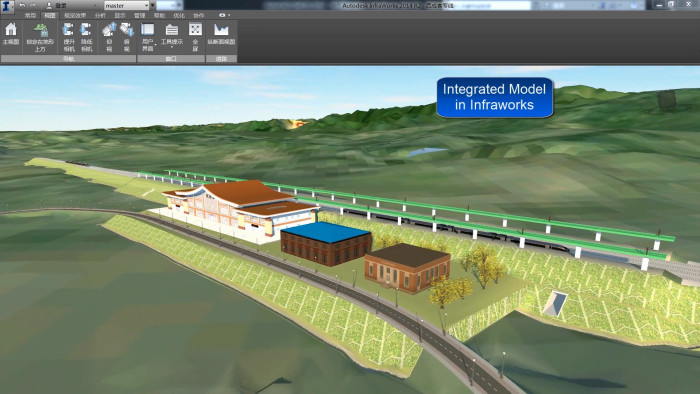Click the lower camera icon
This screenshot has height=394, width=700.
coord(86,30)
